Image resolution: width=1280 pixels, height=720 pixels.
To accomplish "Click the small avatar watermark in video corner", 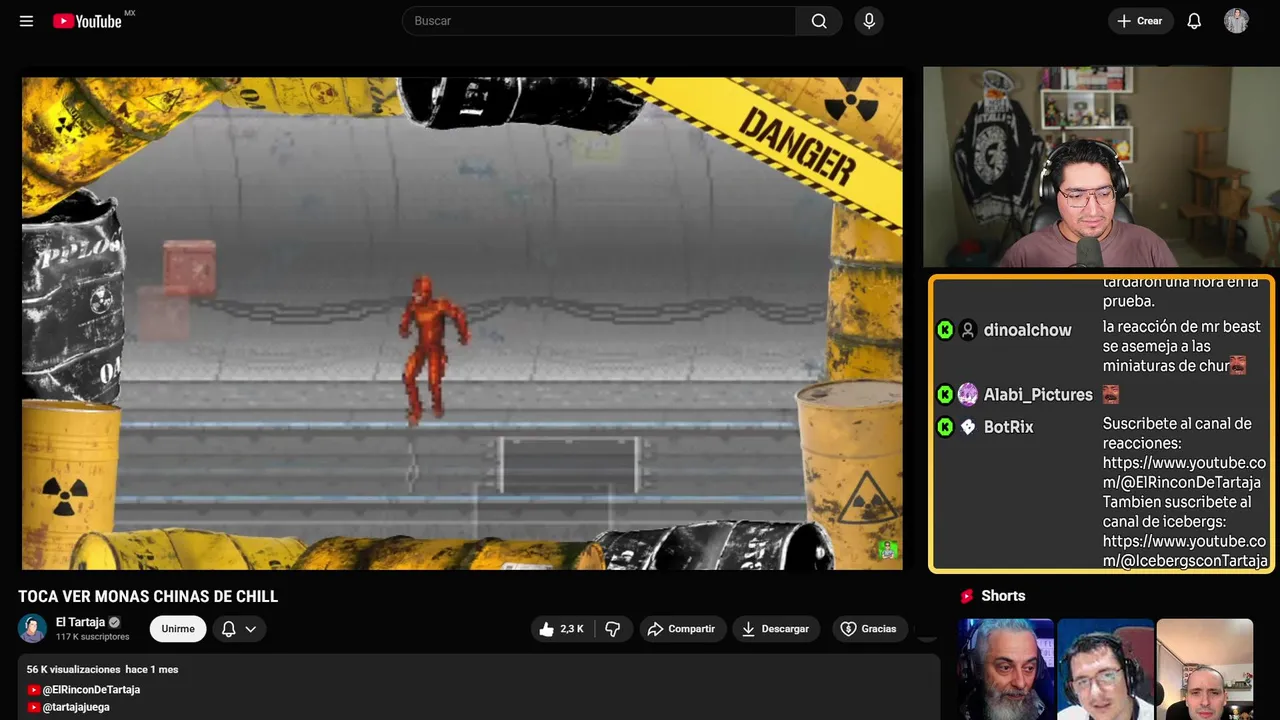I will [x=887, y=549].
